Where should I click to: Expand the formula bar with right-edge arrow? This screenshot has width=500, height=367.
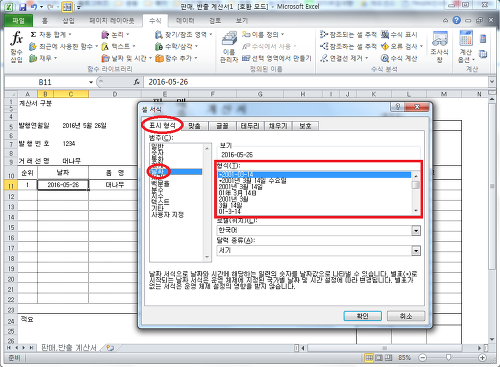click(492, 82)
